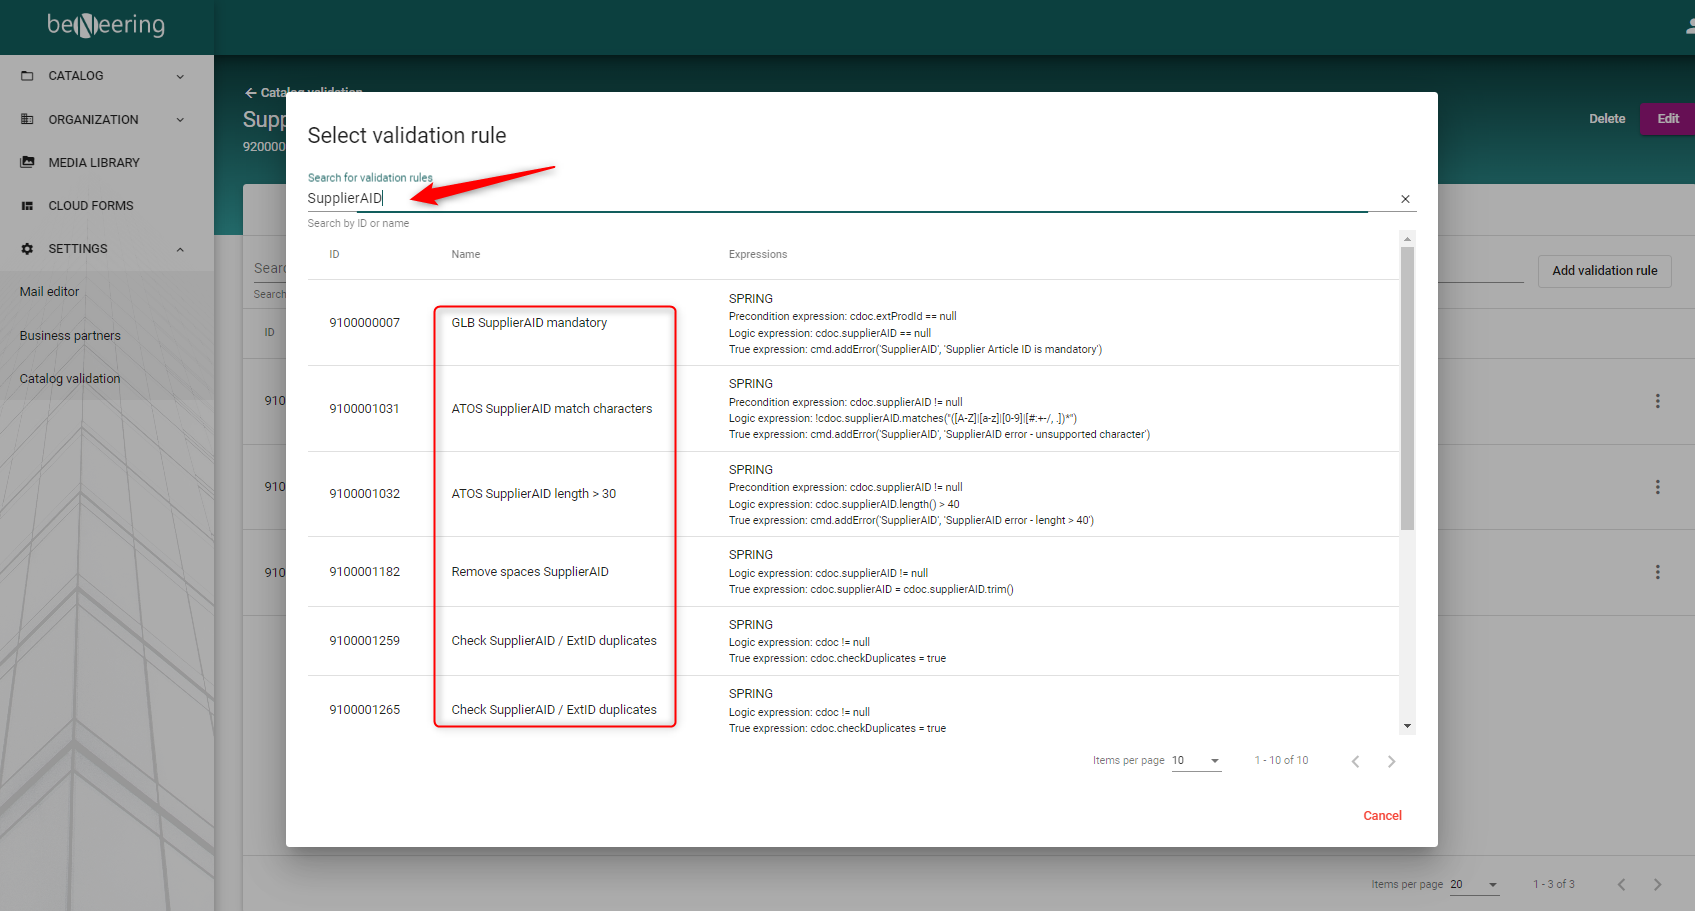This screenshot has width=1695, height=911.
Task: Expand the Catalog menu chevron
Action: click(x=180, y=76)
